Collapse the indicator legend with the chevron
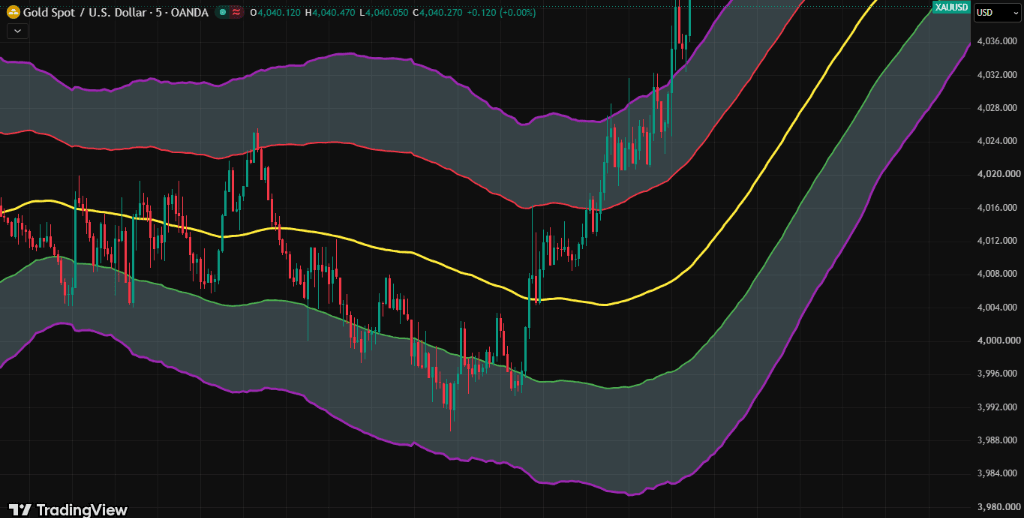The height and width of the screenshot is (518, 1024). pos(18,30)
